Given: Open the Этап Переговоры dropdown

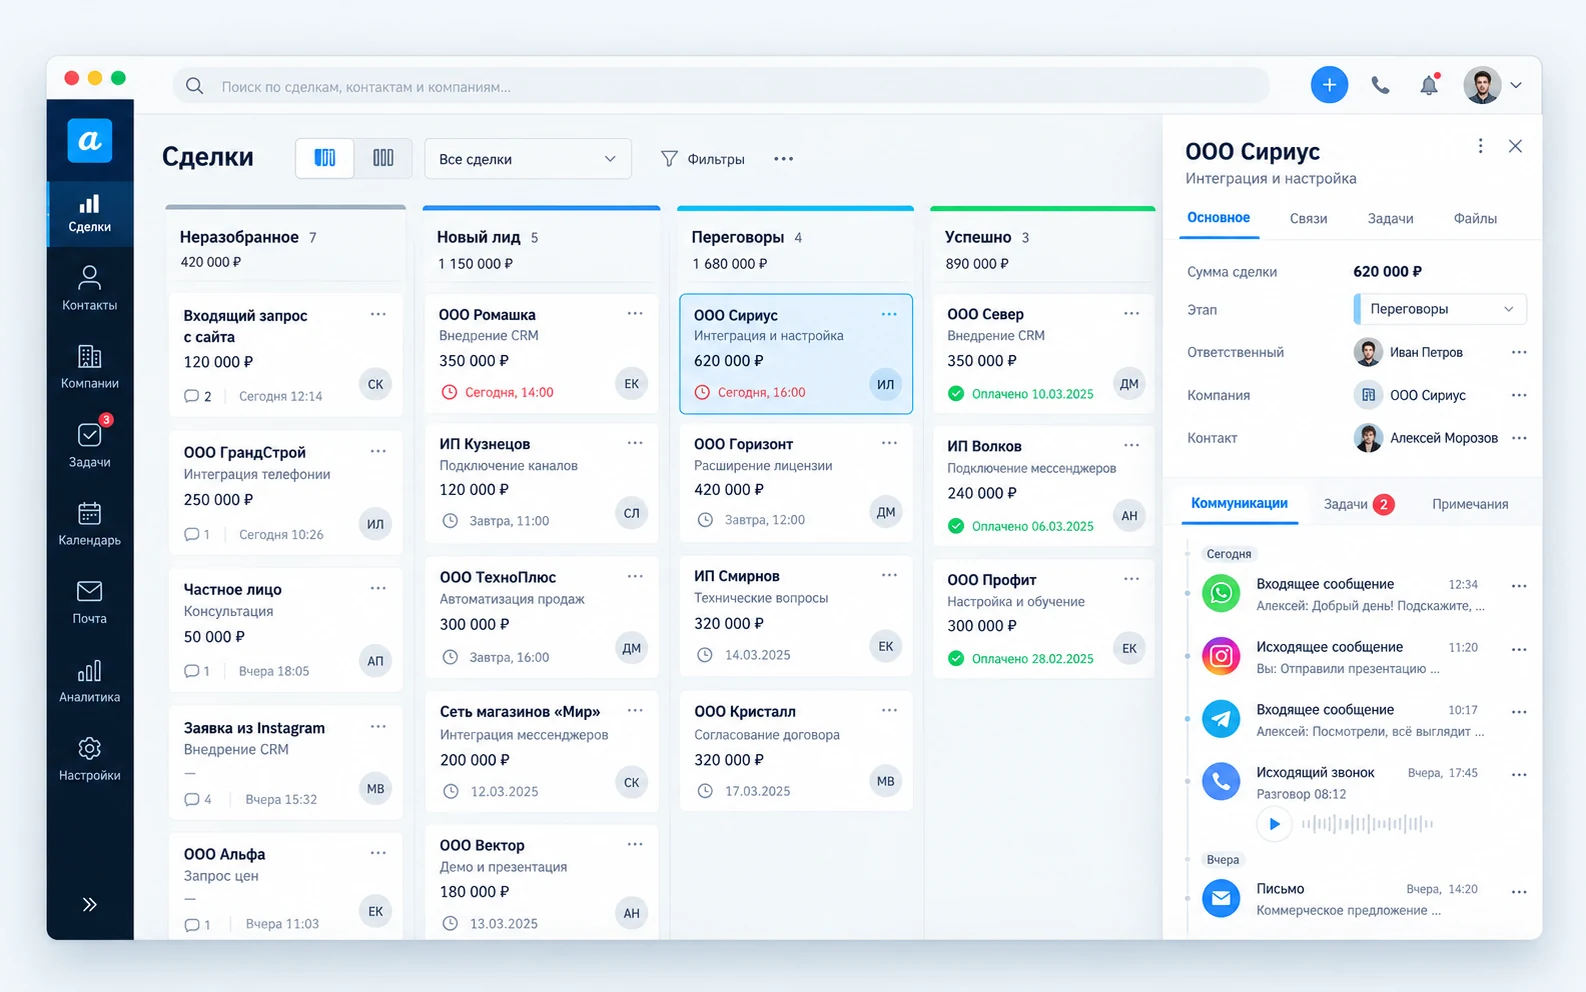Looking at the screenshot, I should 1440,309.
